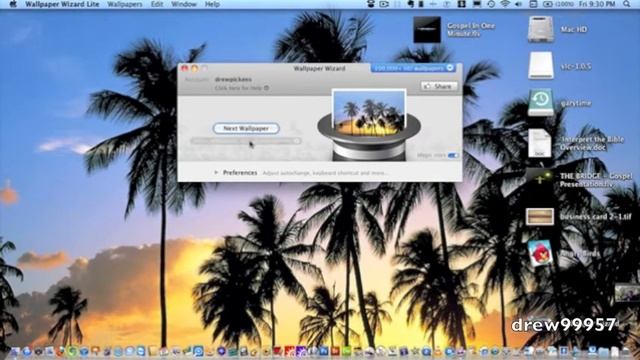The width and height of the screenshot is (640, 360).
Task: Click the blue wallpapers button in title bar
Action: [412, 68]
